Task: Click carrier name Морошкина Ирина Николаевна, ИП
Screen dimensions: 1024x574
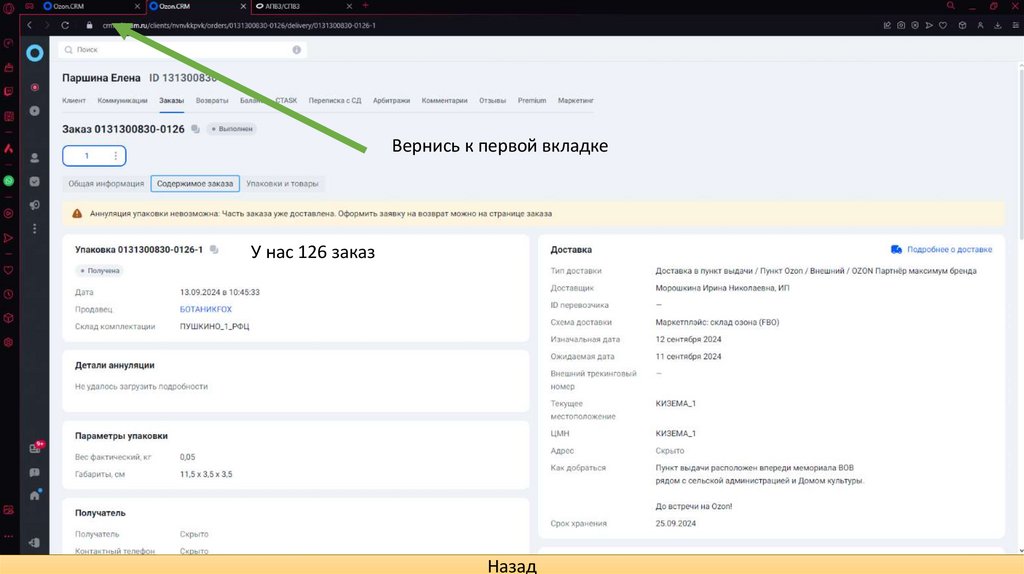Action: [x=722, y=288]
